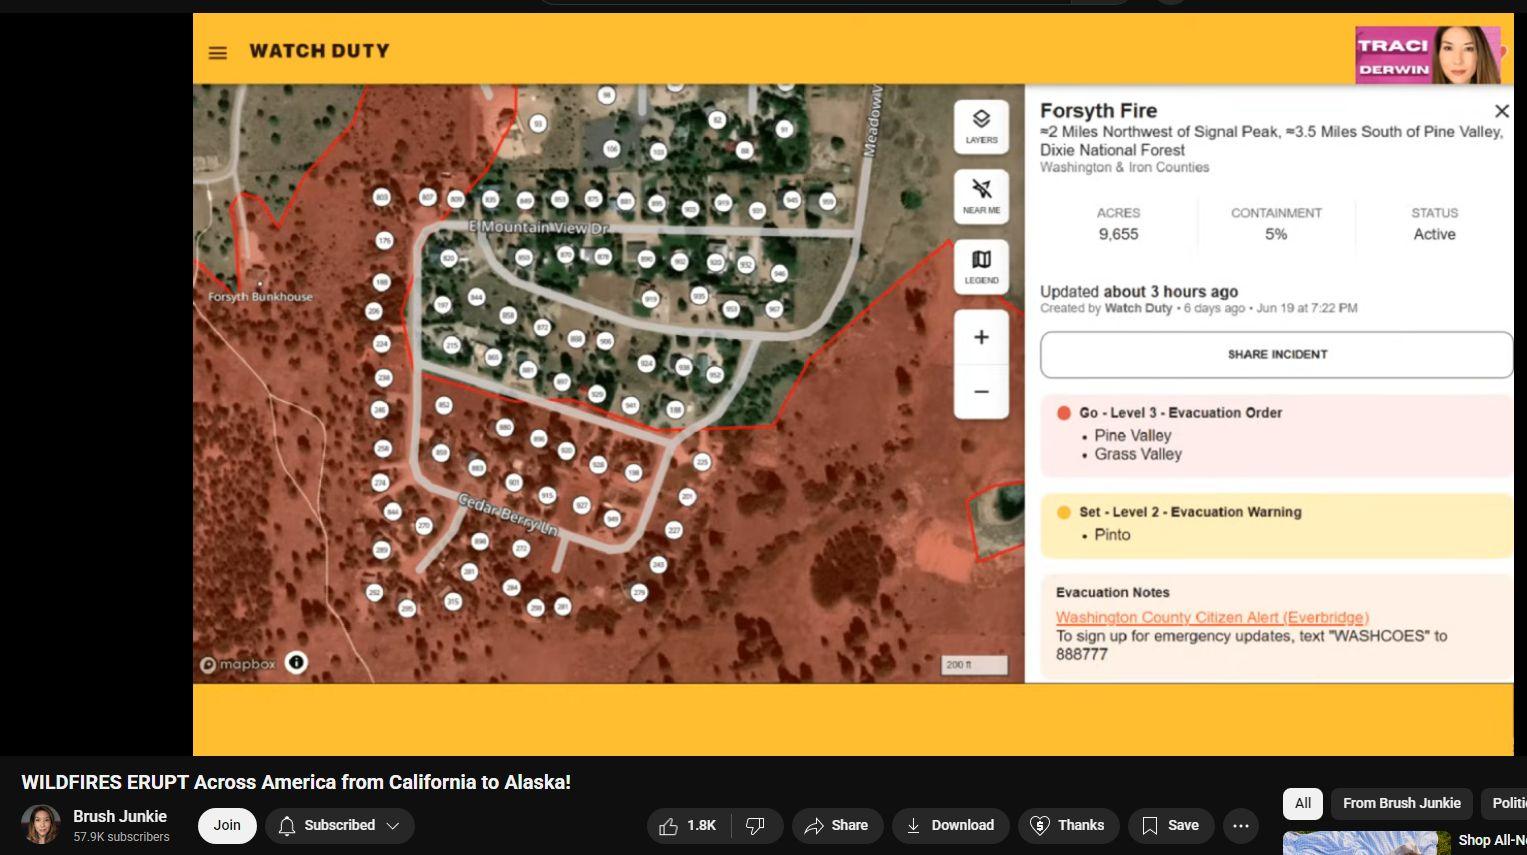This screenshot has width=1527, height=855.
Task: Open the Watch Duty hamburger menu
Action: click(x=217, y=53)
